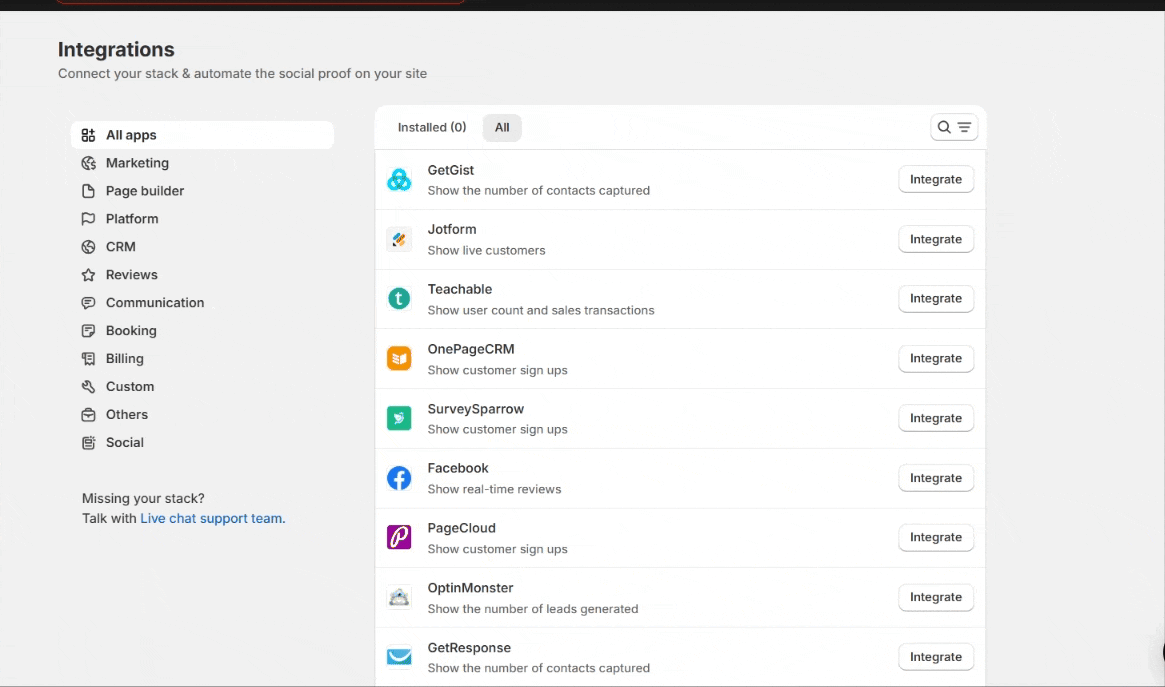Switch to the All tab
1165x687 pixels.
[502, 127]
